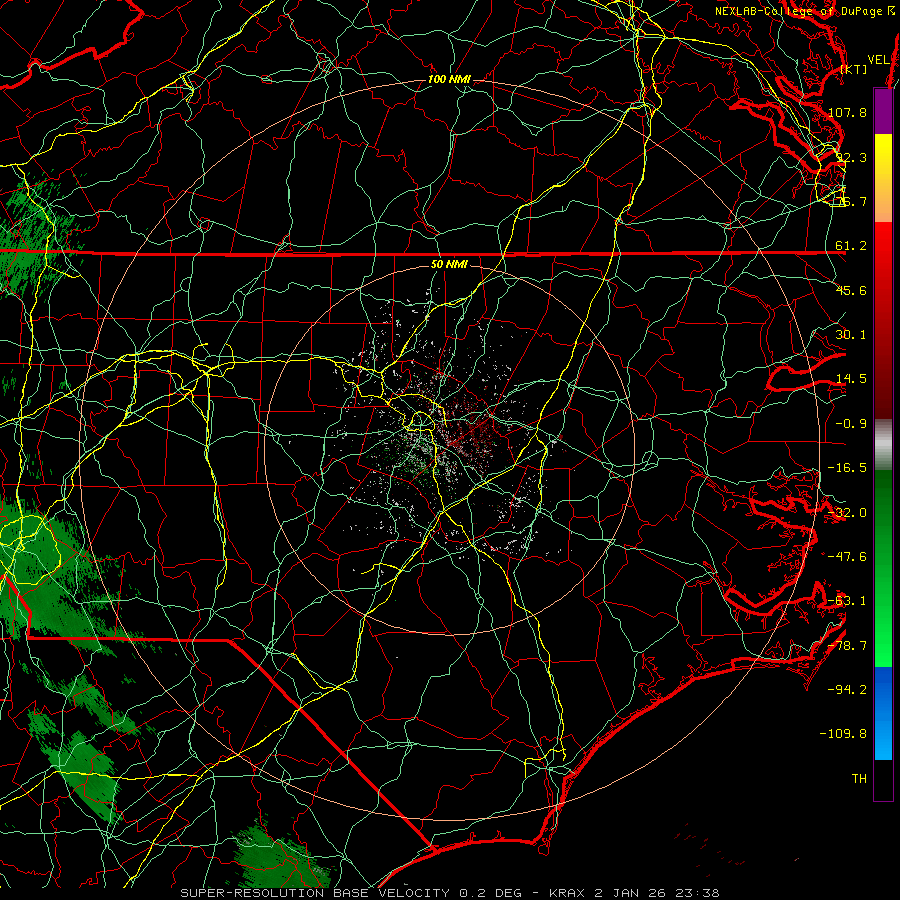Click the SUPER-RESOLUTION BASE VELOCITY caption
This screenshot has height=900, width=900.
(315, 893)
